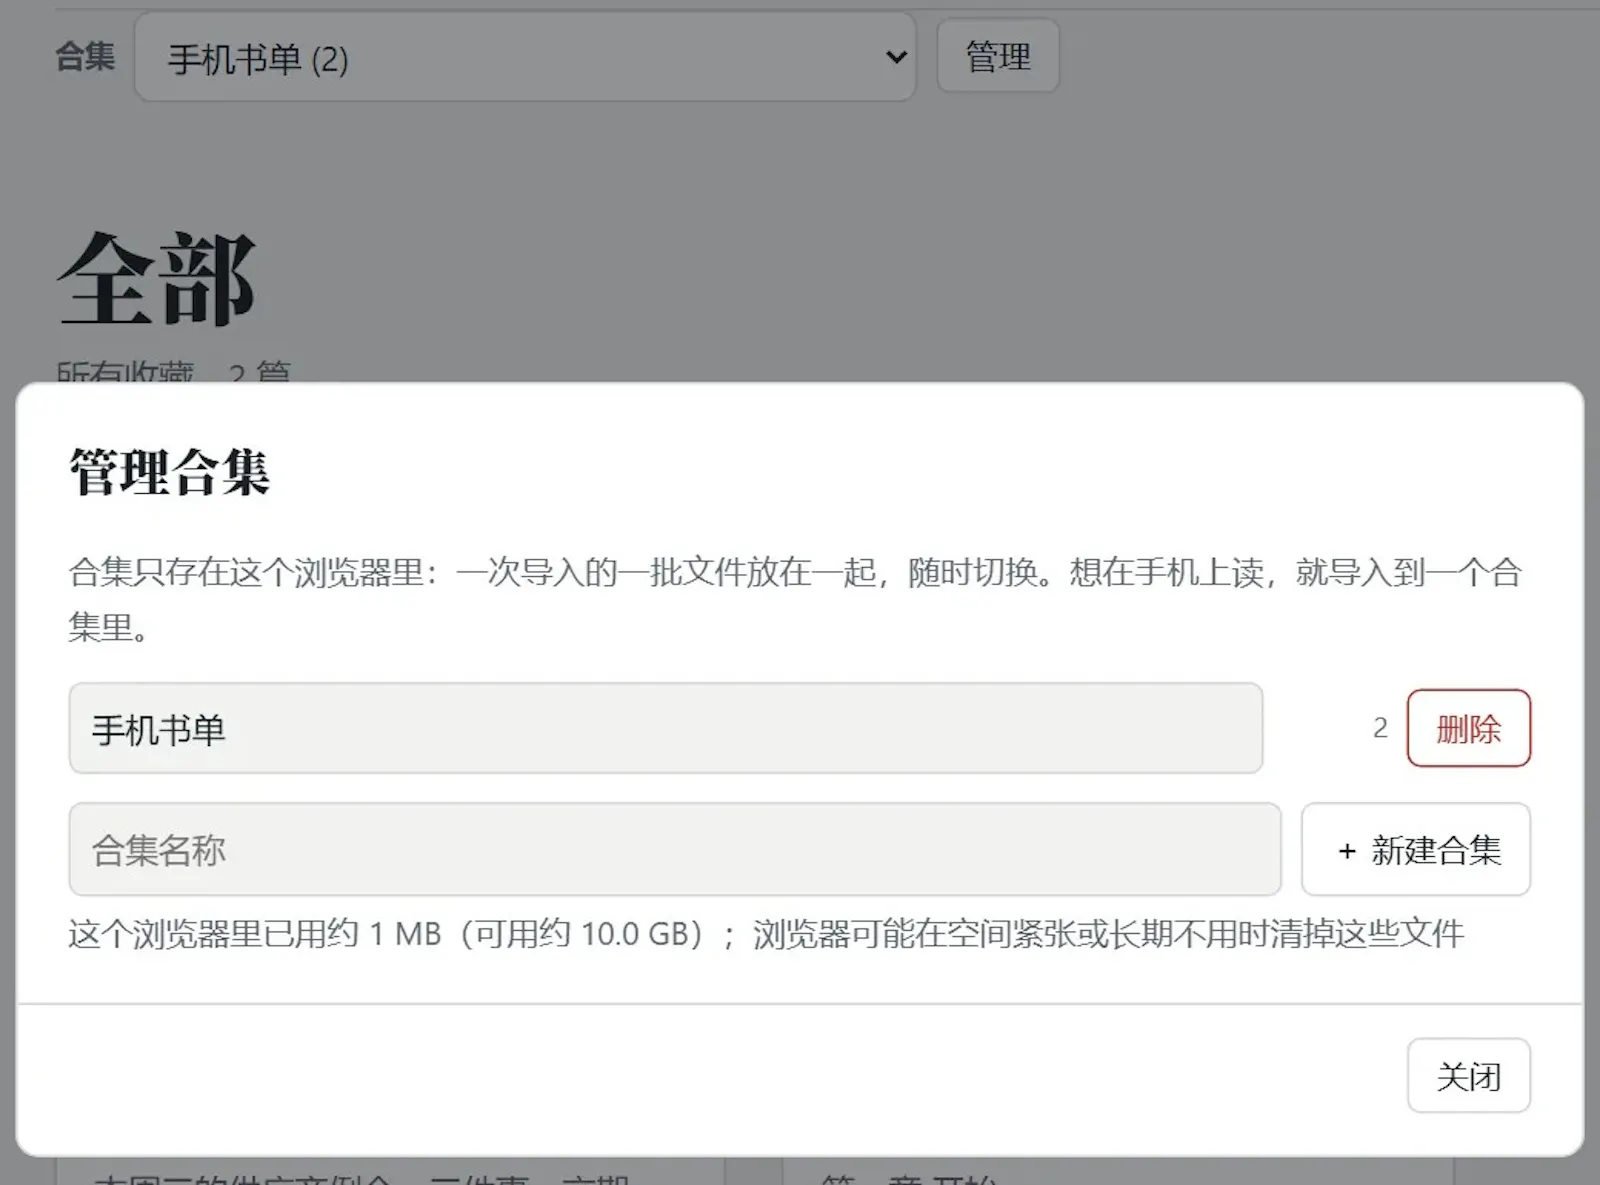Edit the 手机书单 name field
Screen dimensions: 1600x1185
tap(666, 728)
